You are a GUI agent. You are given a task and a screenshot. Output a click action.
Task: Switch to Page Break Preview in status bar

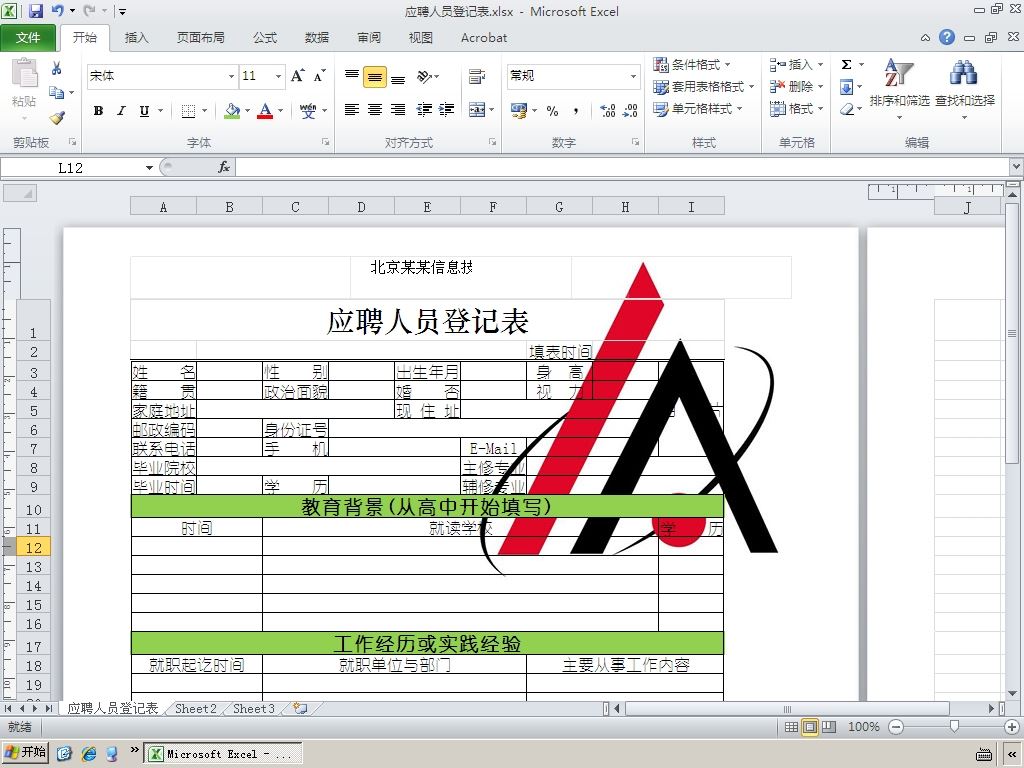pos(829,727)
